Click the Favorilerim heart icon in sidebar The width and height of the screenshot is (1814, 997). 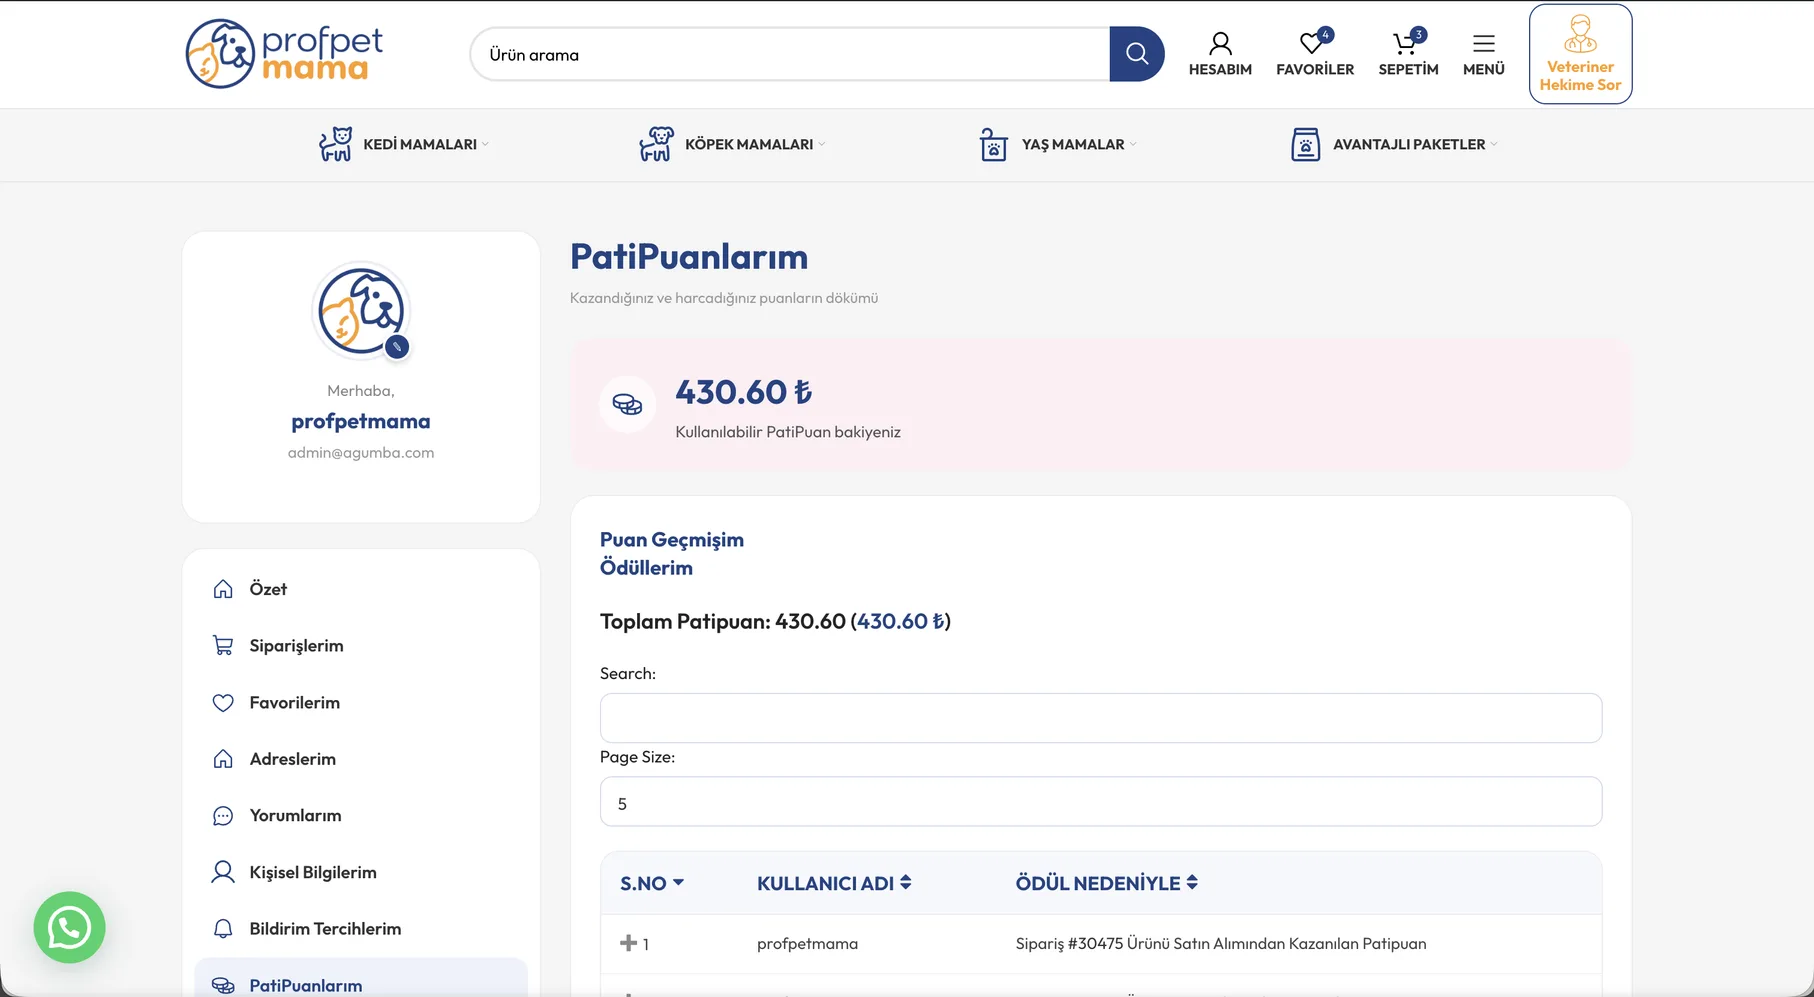(223, 703)
